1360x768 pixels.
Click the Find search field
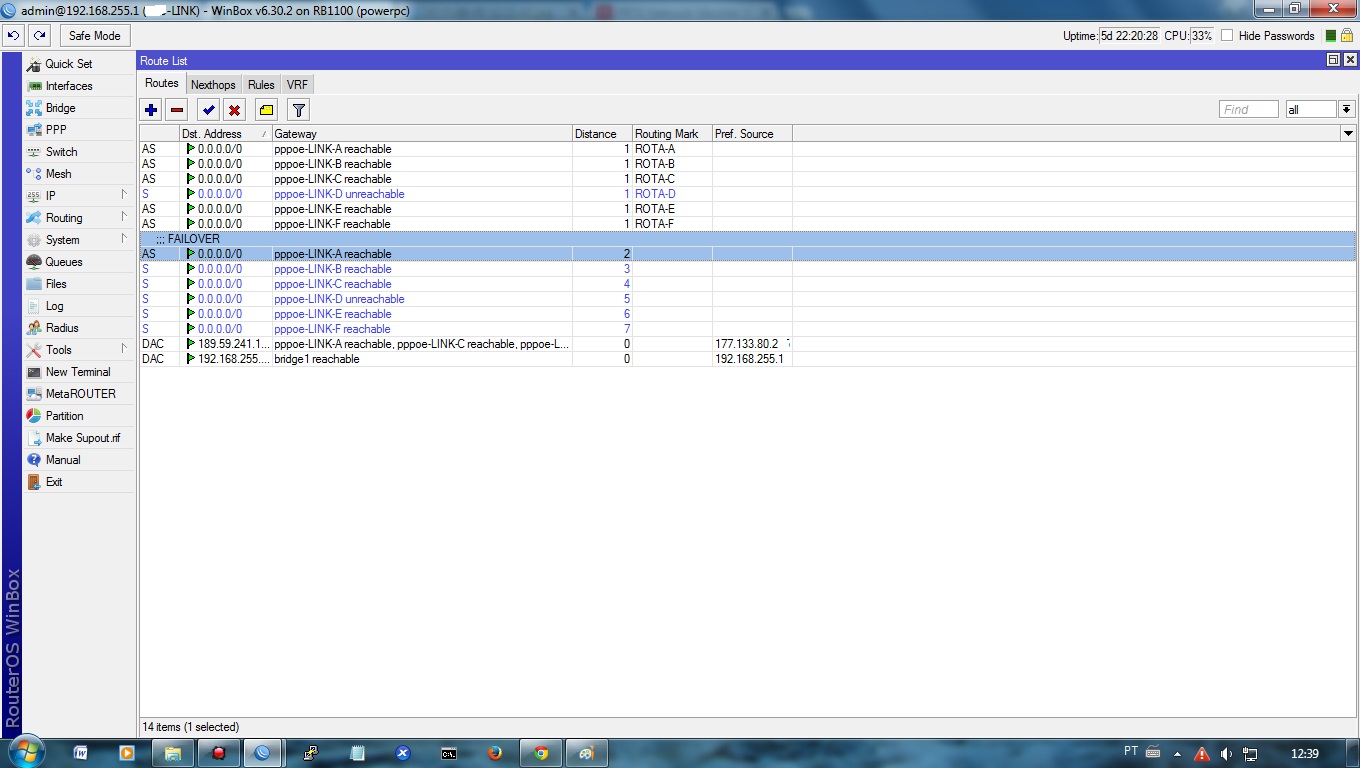tap(1249, 109)
